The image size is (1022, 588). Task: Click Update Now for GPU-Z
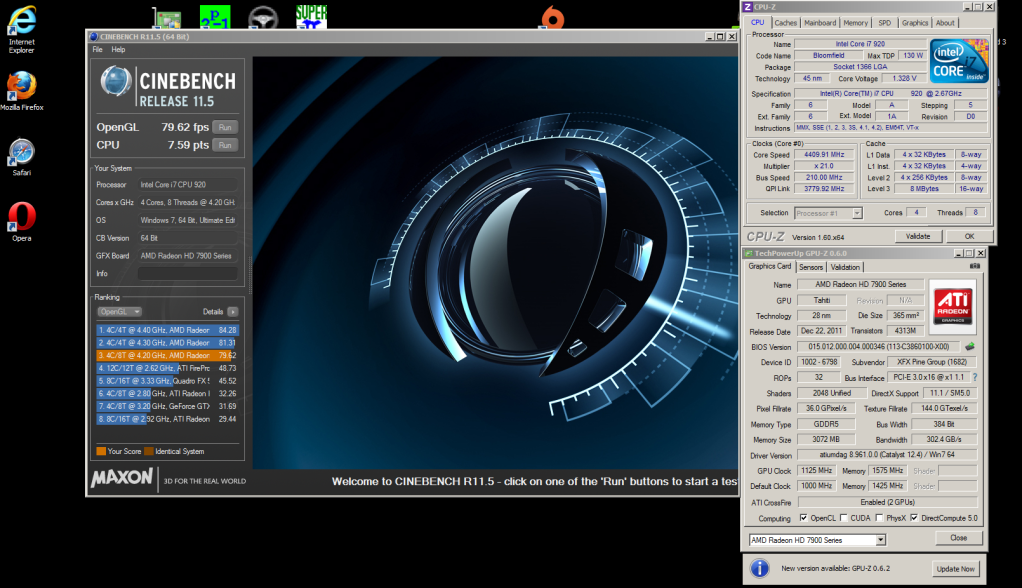(x=955, y=569)
